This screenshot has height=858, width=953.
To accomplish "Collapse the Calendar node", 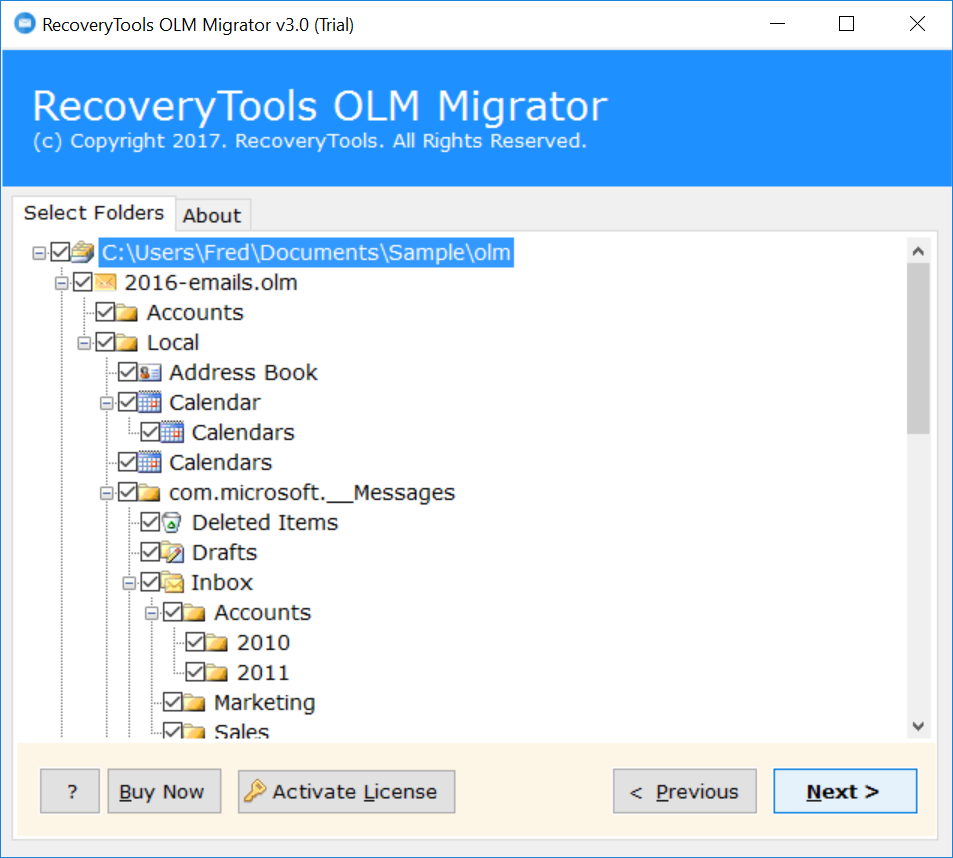I will coord(106,403).
